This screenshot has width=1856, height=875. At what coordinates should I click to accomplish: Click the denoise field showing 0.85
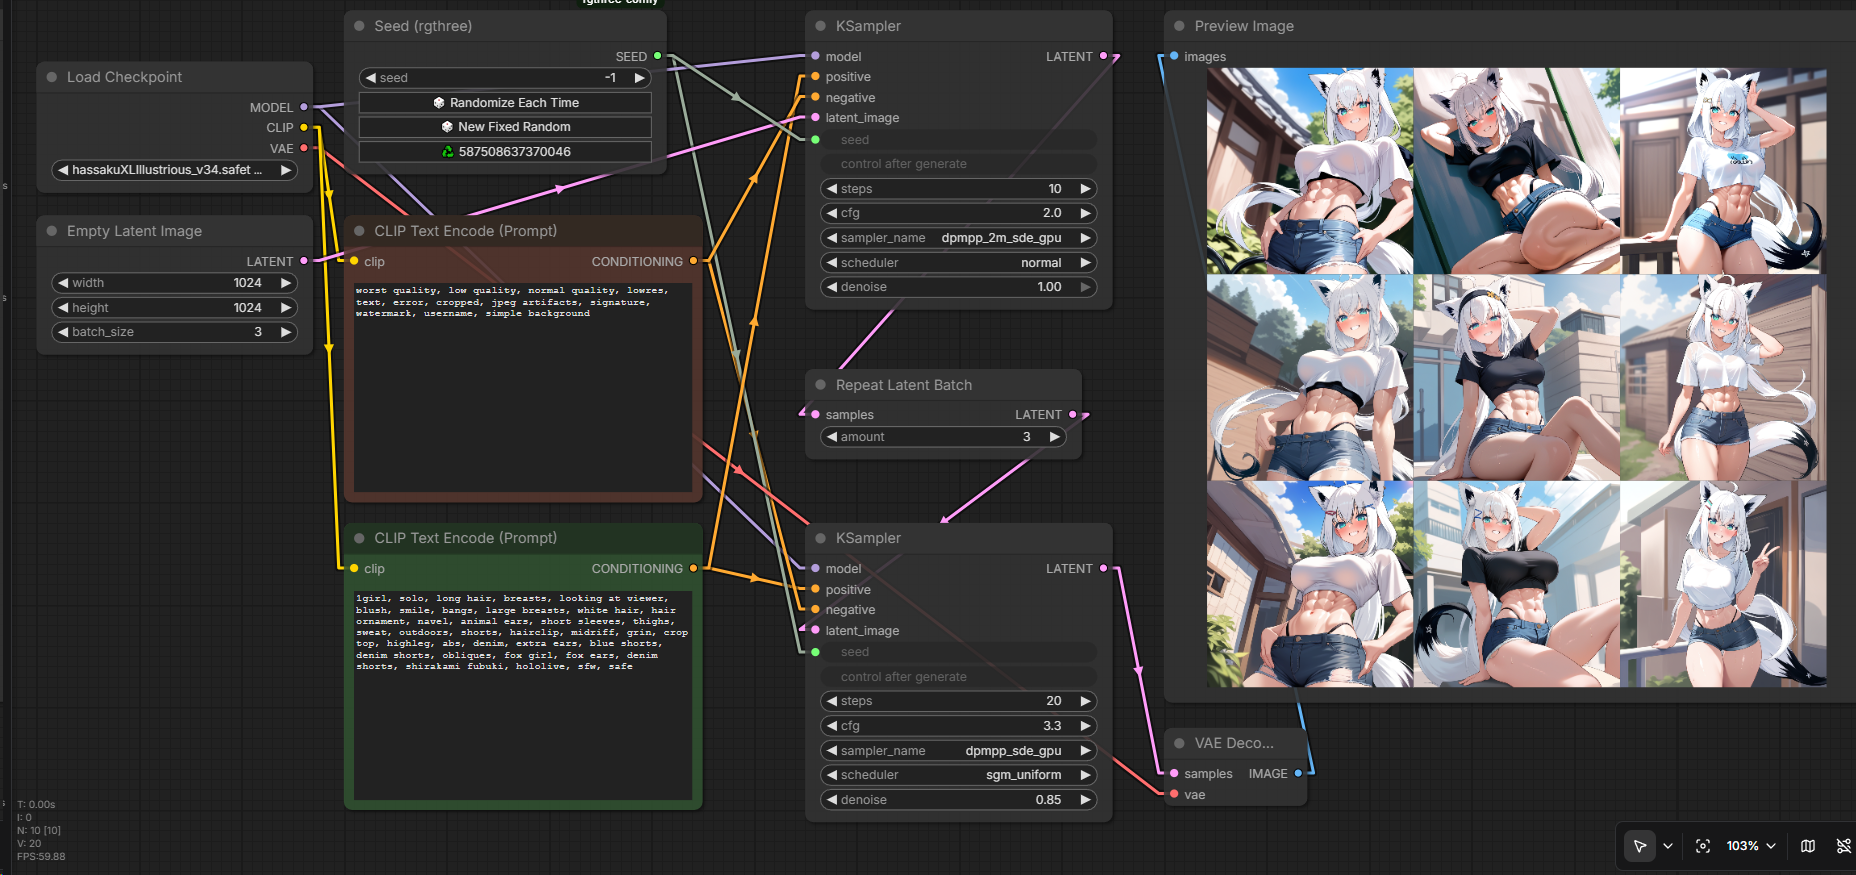click(959, 800)
